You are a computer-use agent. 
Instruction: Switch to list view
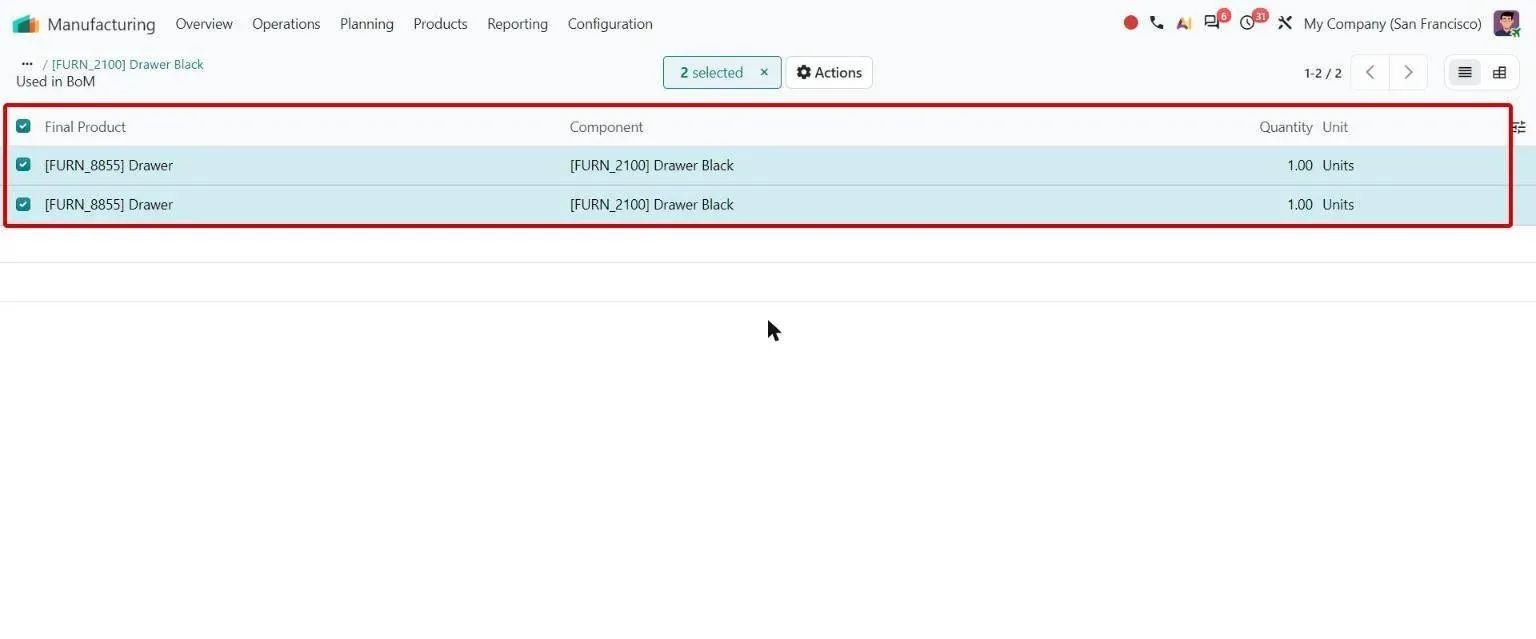[1465, 72]
